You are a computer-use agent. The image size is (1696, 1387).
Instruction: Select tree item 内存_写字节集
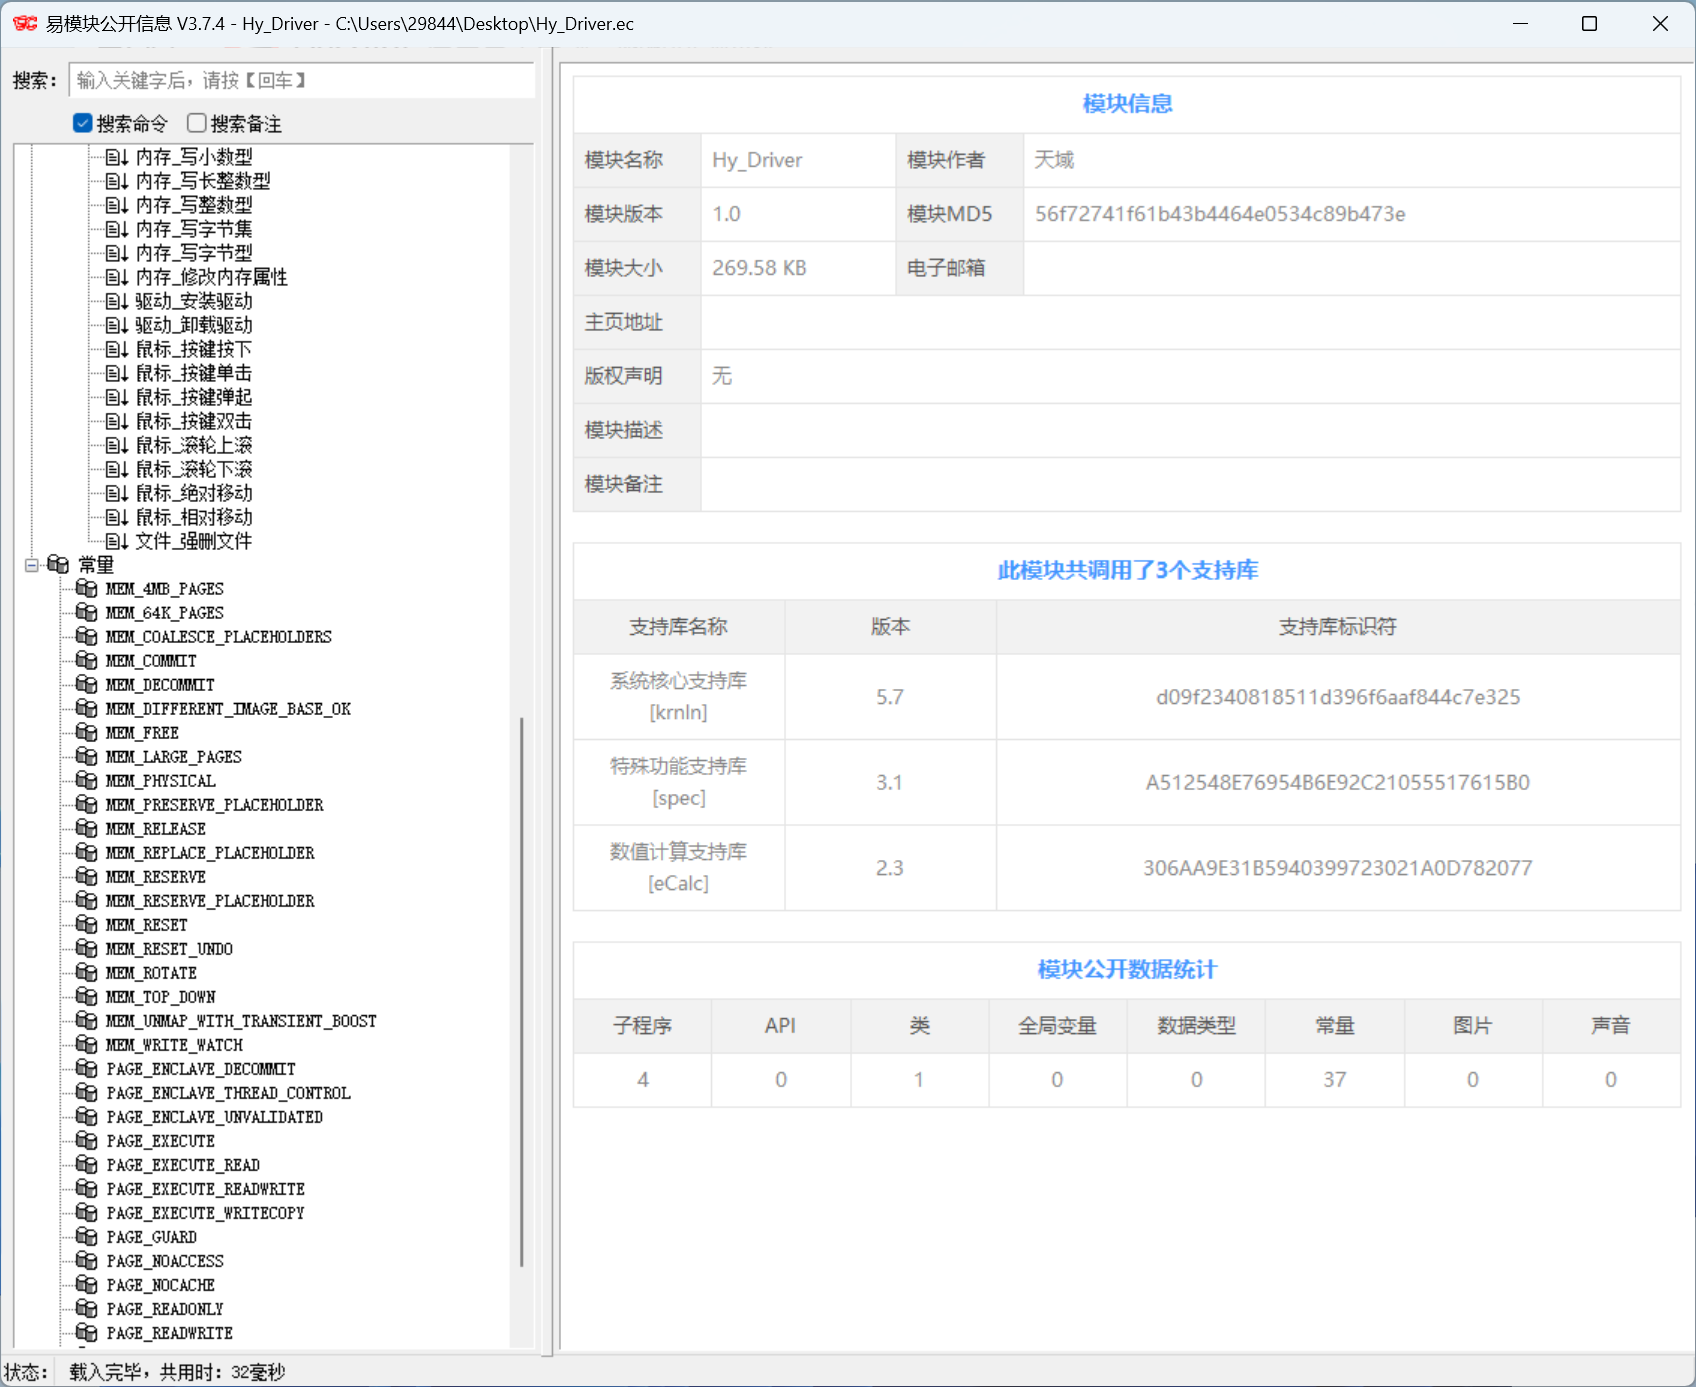pos(194,229)
